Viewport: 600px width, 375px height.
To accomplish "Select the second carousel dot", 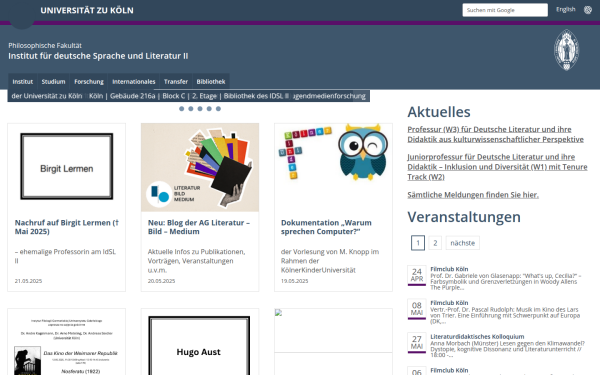I will (191, 109).
